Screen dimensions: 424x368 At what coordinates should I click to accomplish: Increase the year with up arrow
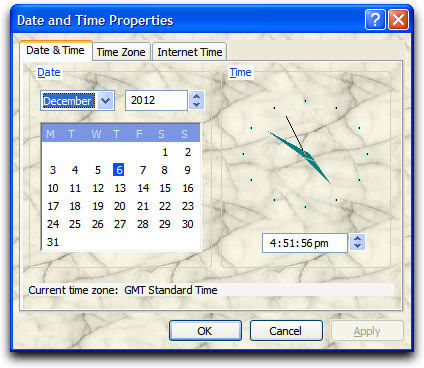197,96
